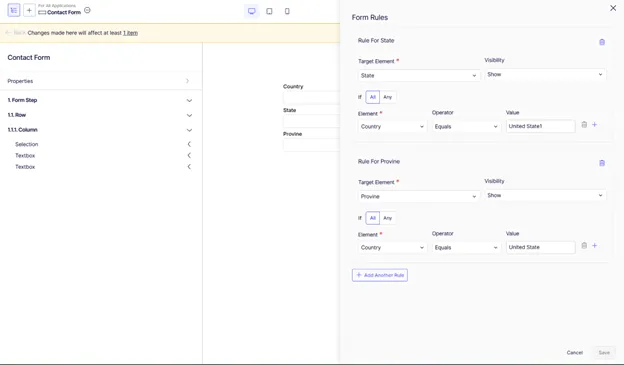Viewport: 624px width, 365px height.
Task: Click the Provine field in preview
Action: (x=312, y=145)
